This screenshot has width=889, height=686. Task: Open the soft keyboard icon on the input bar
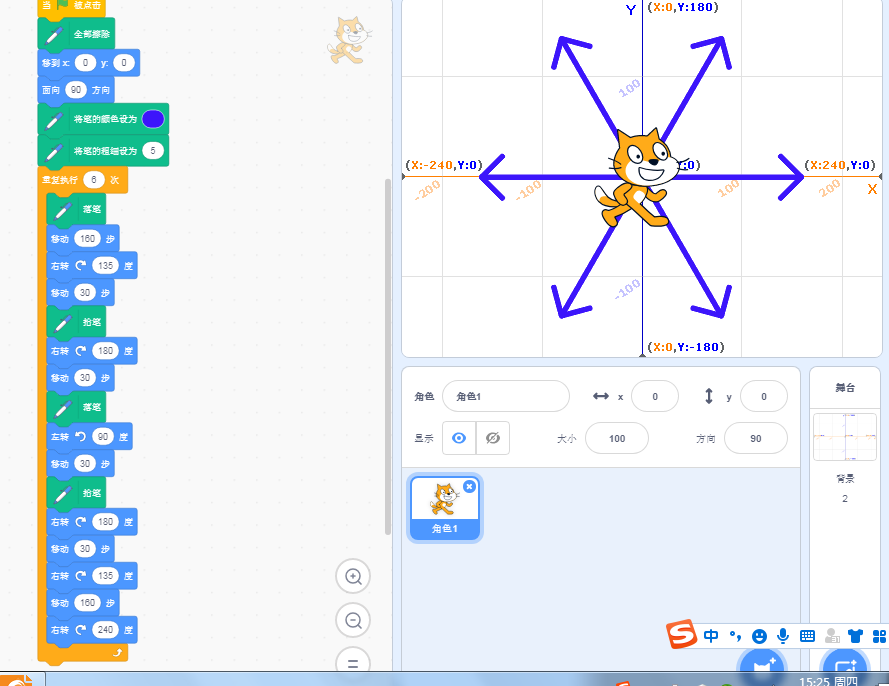coord(807,636)
